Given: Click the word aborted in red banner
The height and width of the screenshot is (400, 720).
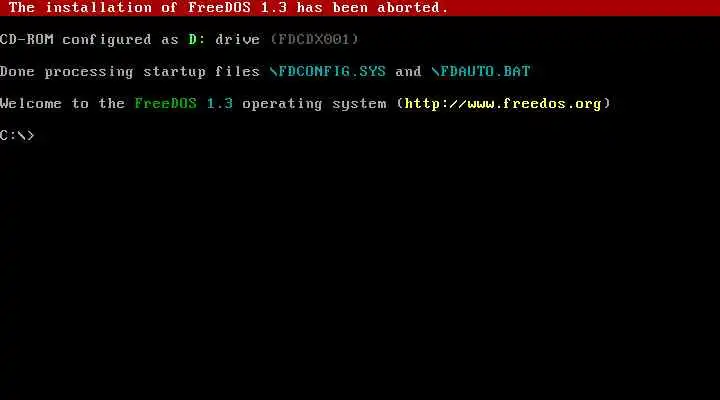Looking at the screenshot, I should click(408, 8).
